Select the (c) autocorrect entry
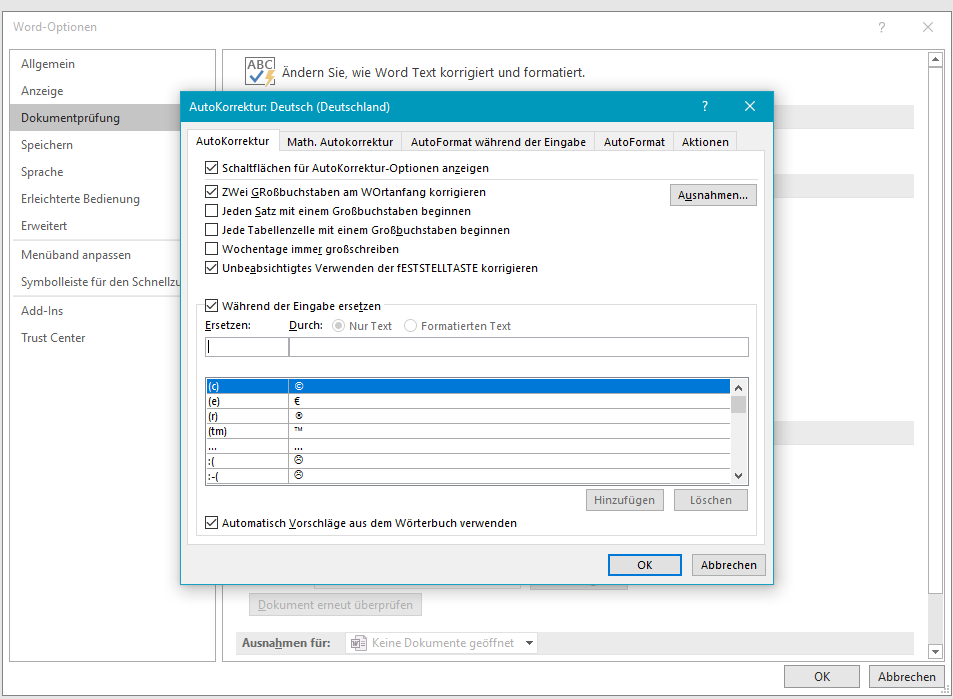Image resolution: width=953 pixels, height=699 pixels. (x=468, y=386)
